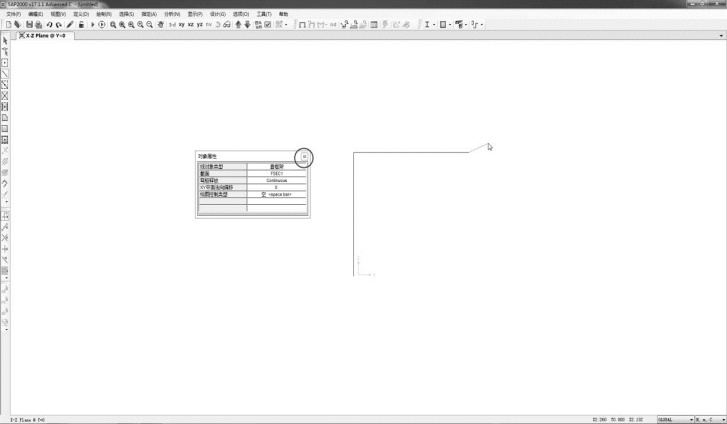This screenshot has width=727, height=424.
Task: Open the window list dropdown at tab bar end
Action: pyautogui.click(x=721, y=36)
